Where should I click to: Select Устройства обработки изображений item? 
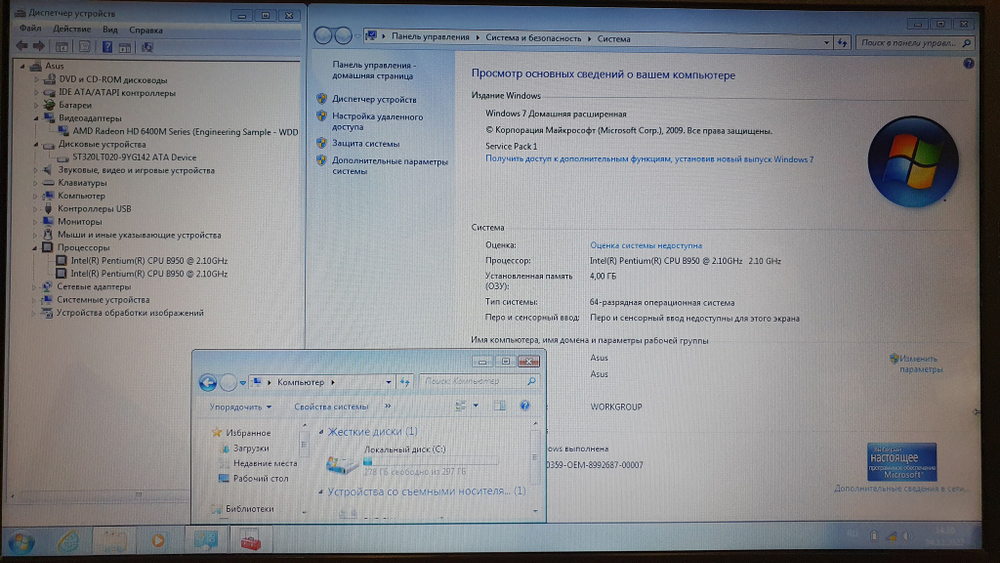point(130,313)
